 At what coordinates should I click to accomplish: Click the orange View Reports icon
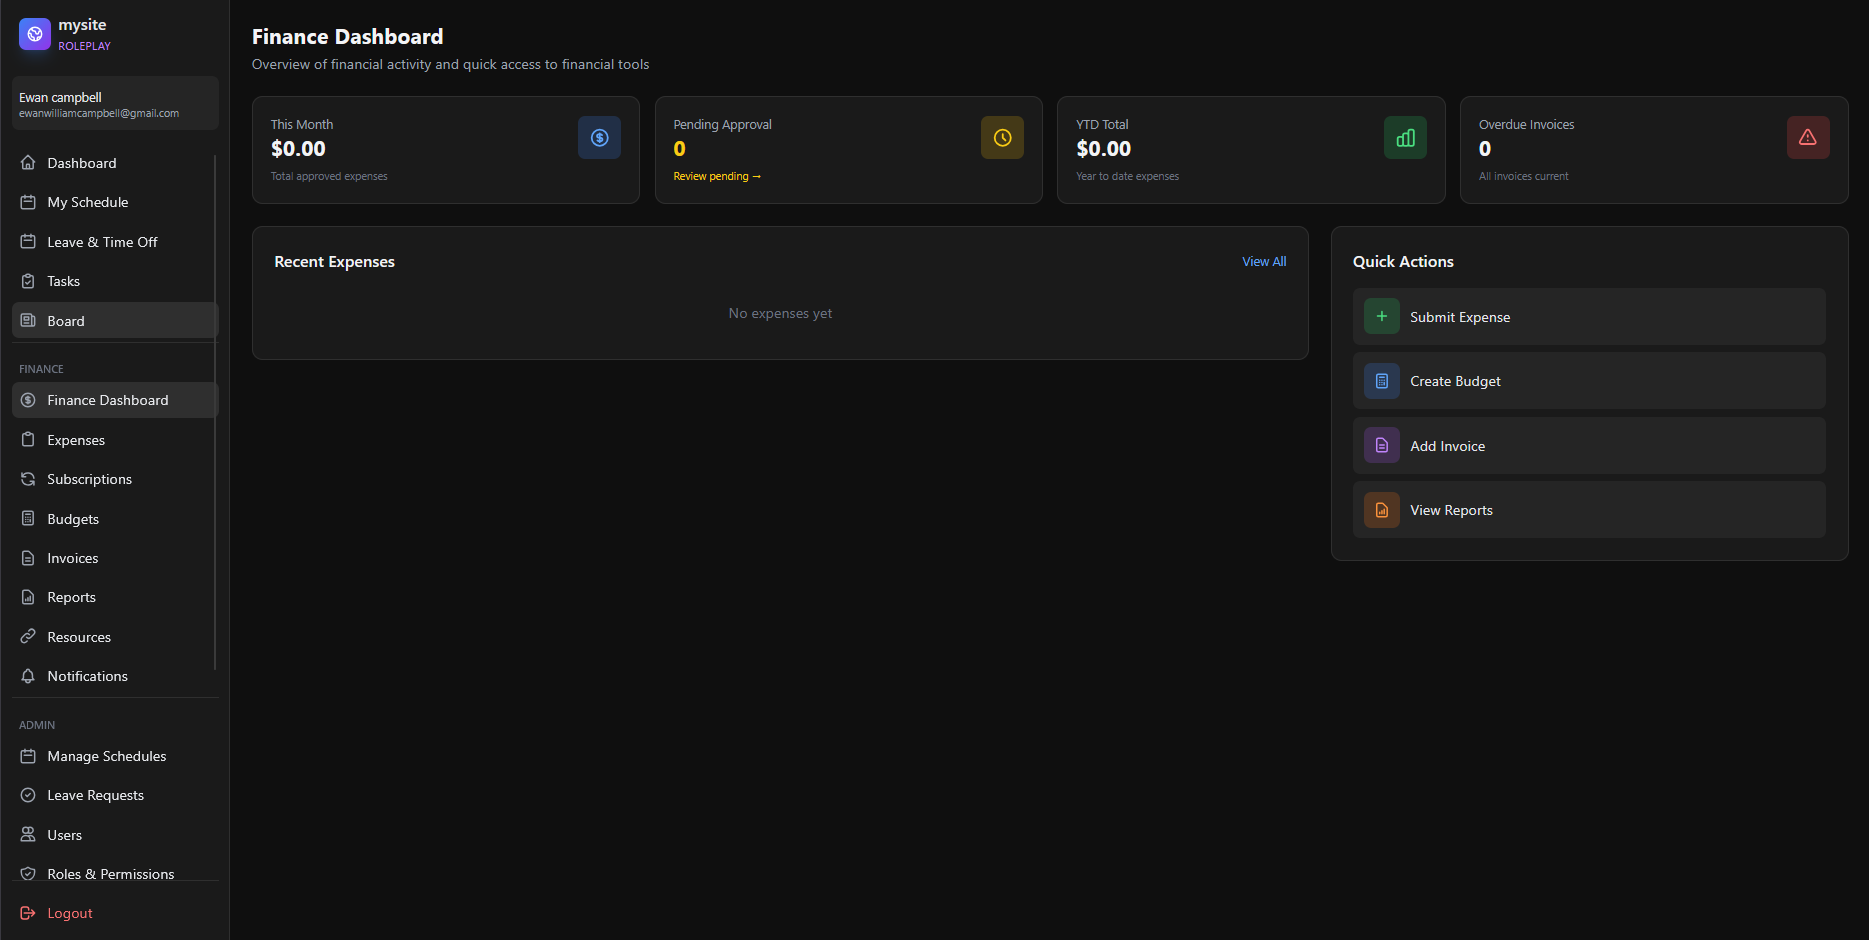click(x=1382, y=510)
